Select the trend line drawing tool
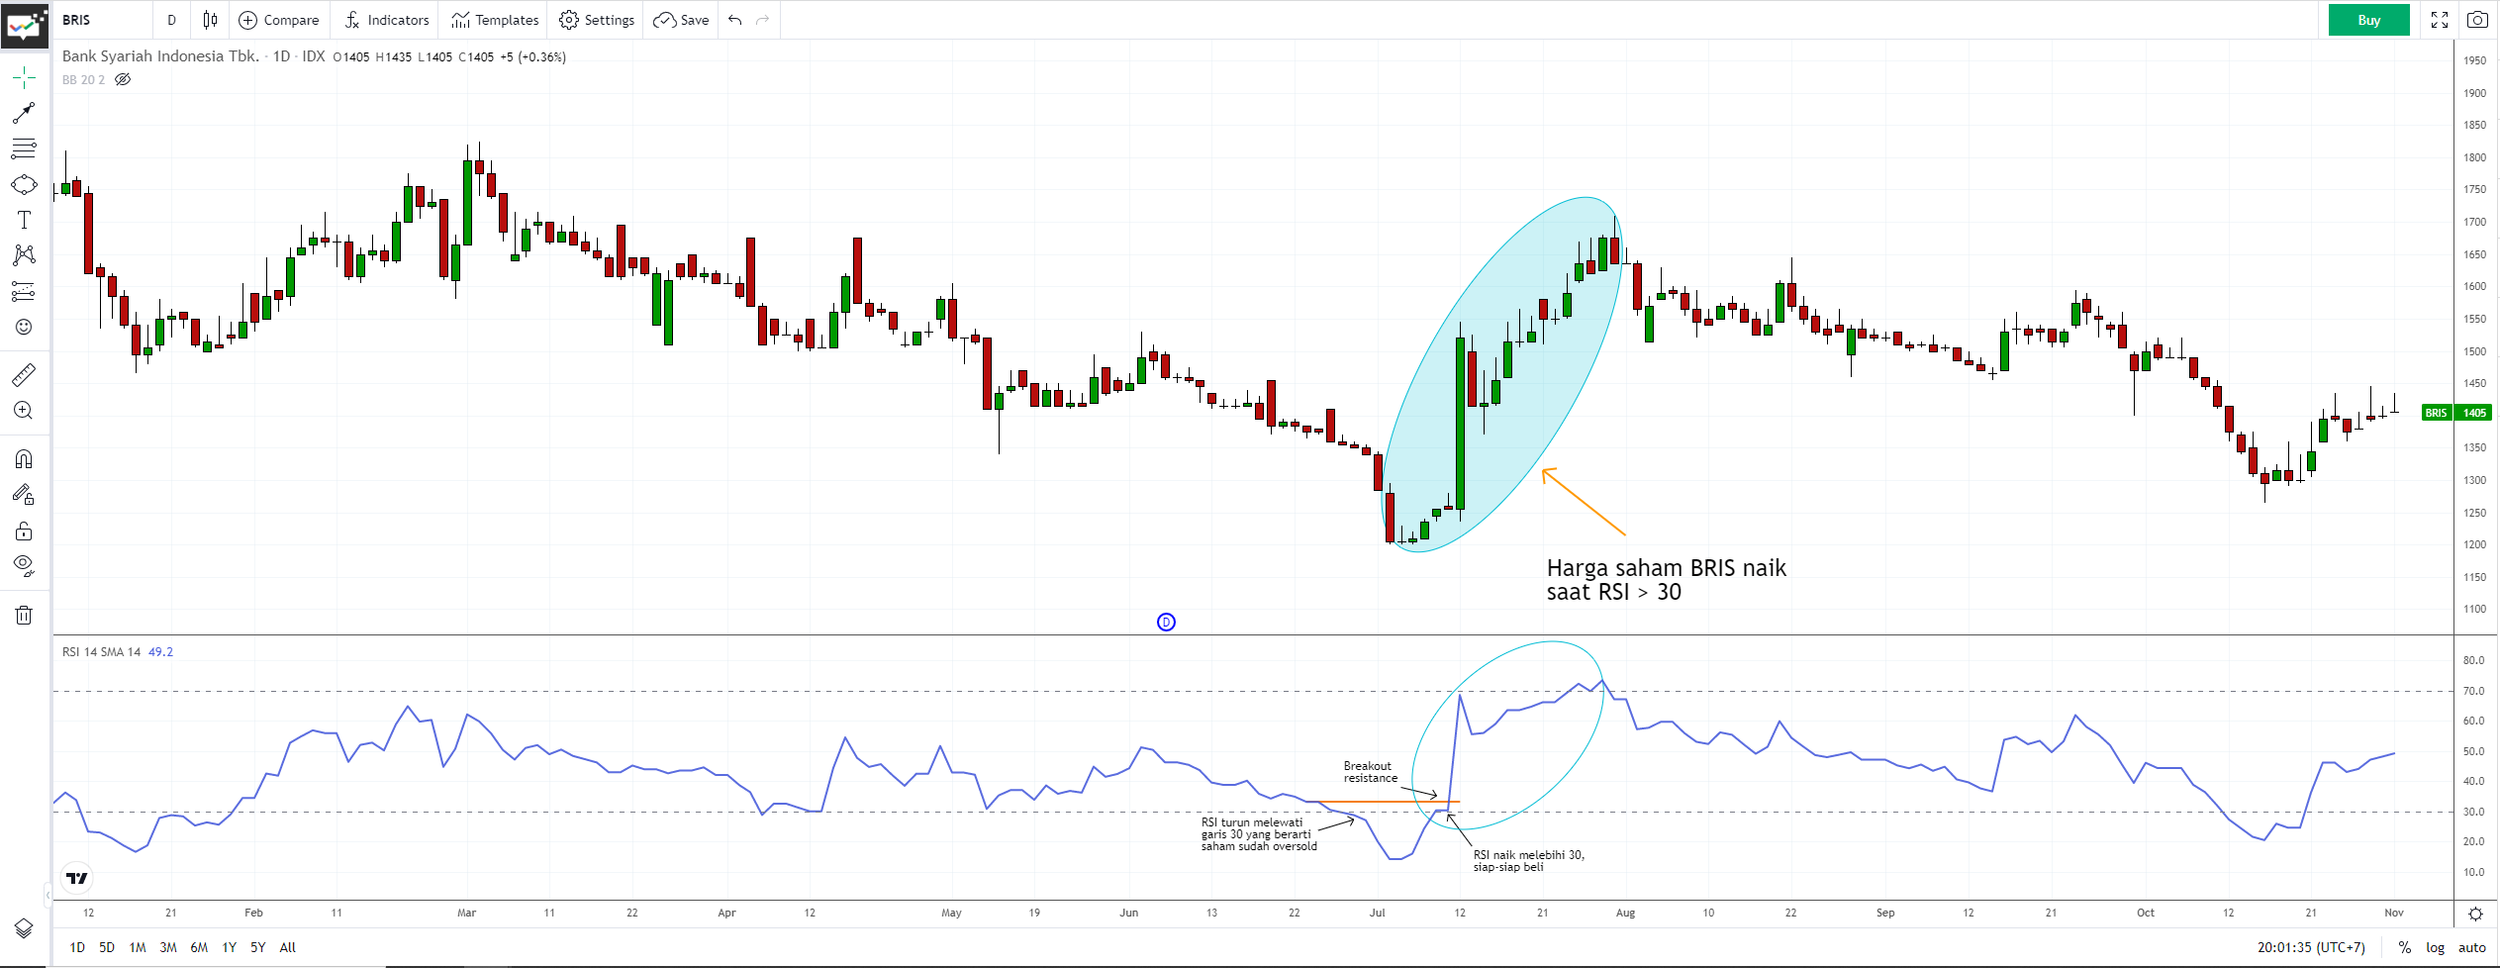The height and width of the screenshot is (968, 2500). pyautogui.click(x=24, y=113)
